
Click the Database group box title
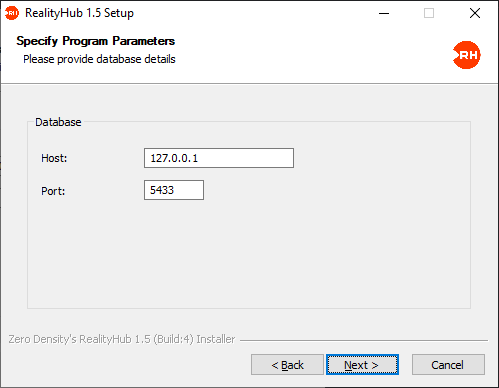58,122
